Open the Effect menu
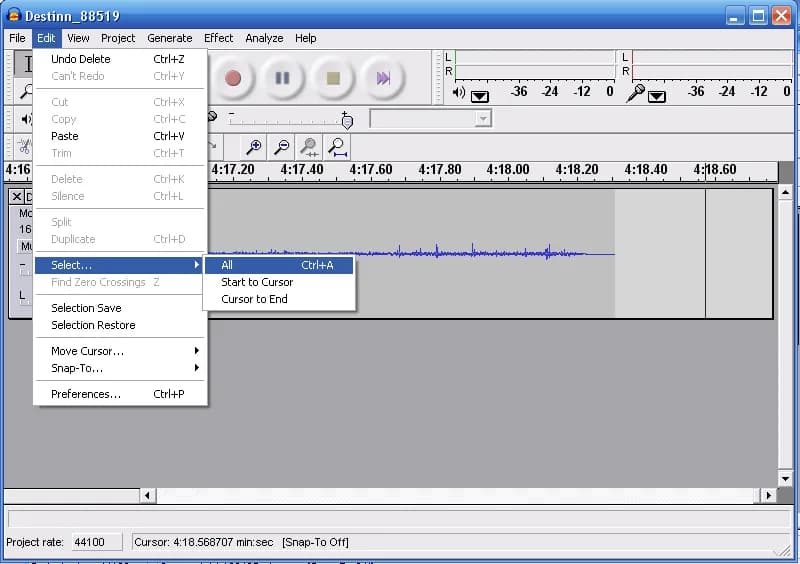This screenshot has width=800, height=564. click(218, 38)
